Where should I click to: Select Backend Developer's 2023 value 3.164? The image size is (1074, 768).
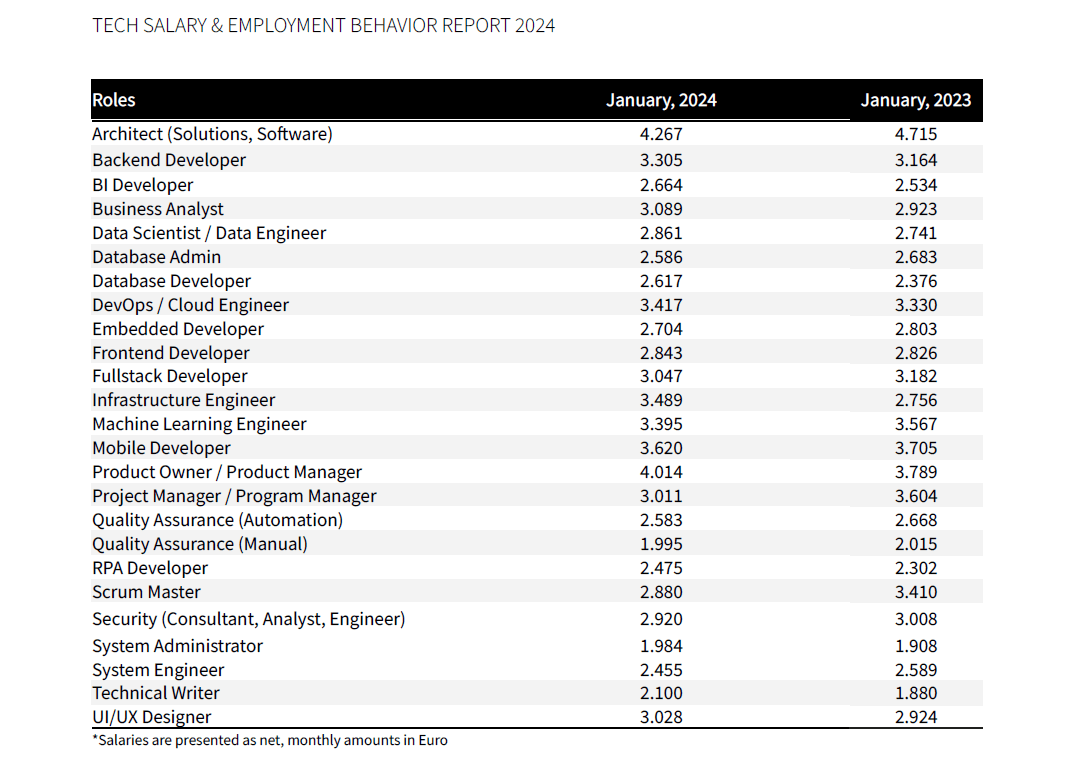(916, 160)
